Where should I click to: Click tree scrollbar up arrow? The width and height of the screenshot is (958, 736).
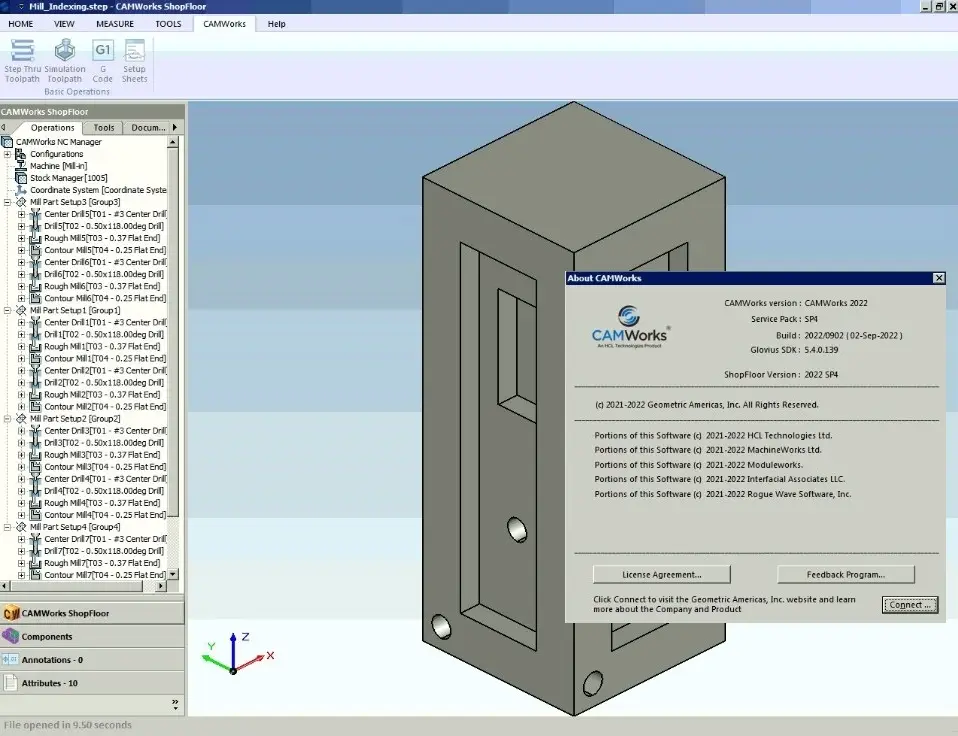[x=173, y=142]
